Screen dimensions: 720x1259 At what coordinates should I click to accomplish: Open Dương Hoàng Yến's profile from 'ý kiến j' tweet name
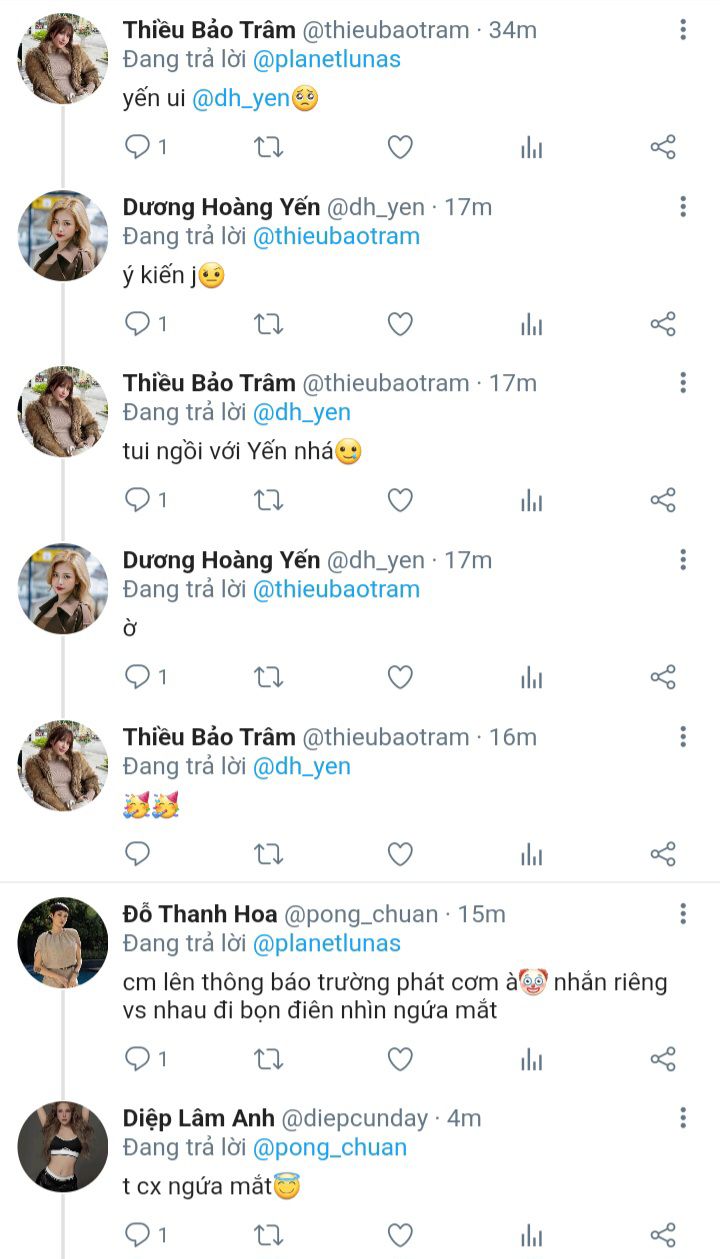point(221,207)
